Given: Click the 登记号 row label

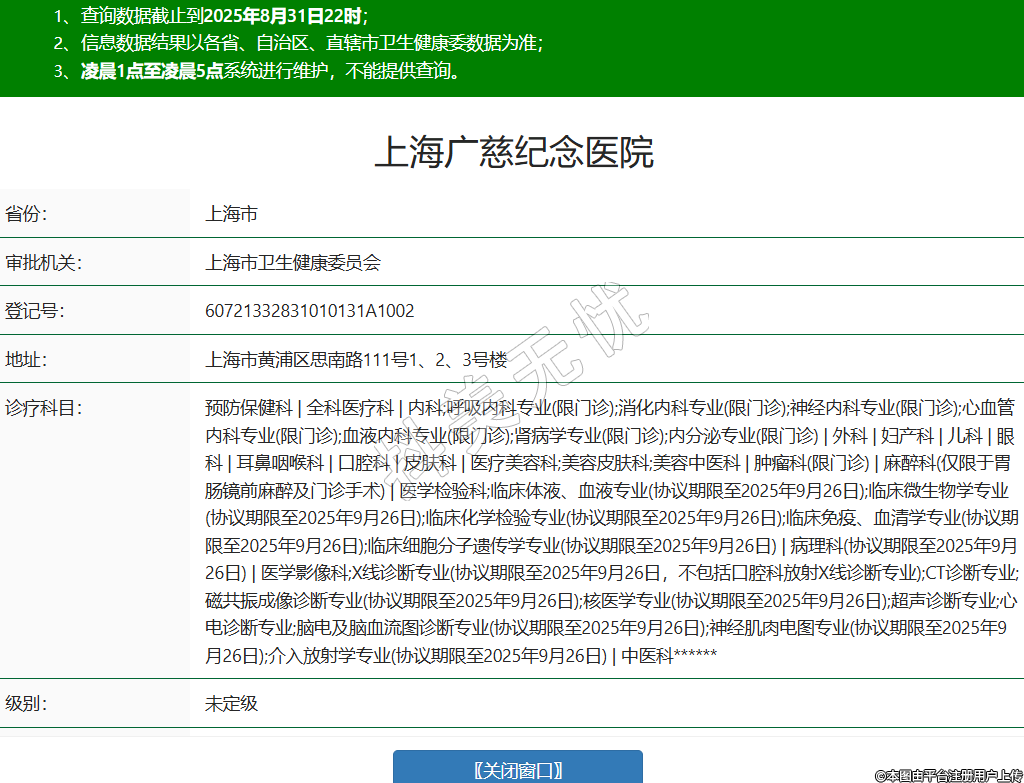Looking at the screenshot, I should [x=35, y=311].
